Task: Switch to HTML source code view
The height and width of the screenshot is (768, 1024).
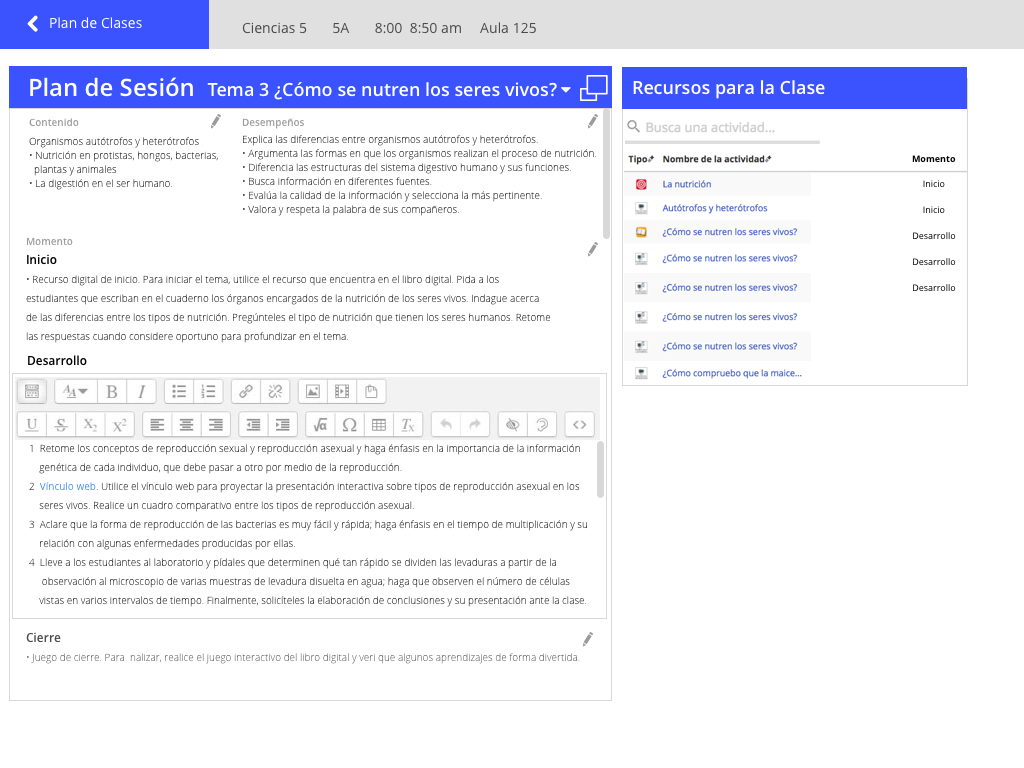Action: [579, 425]
